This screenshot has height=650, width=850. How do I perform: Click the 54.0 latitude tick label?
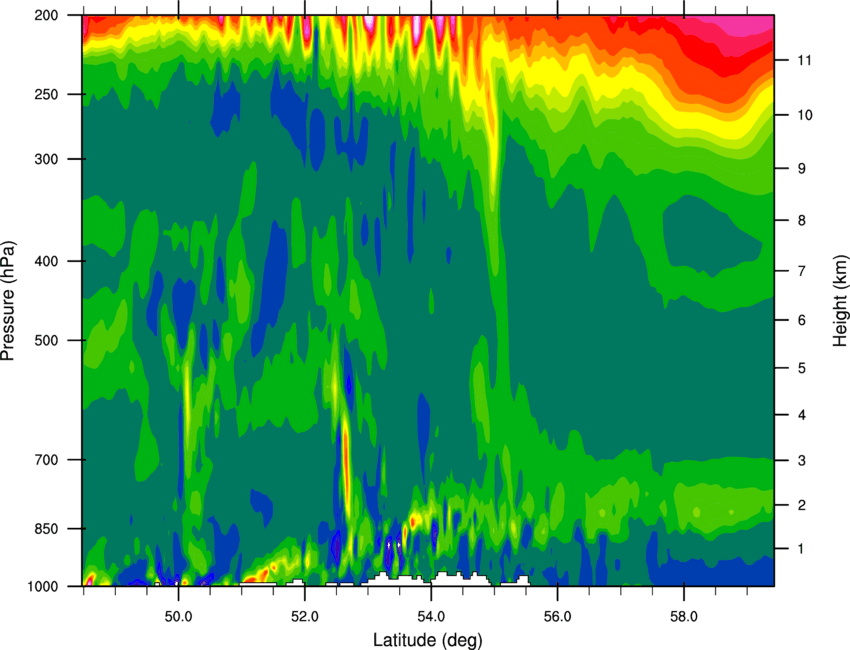431,616
